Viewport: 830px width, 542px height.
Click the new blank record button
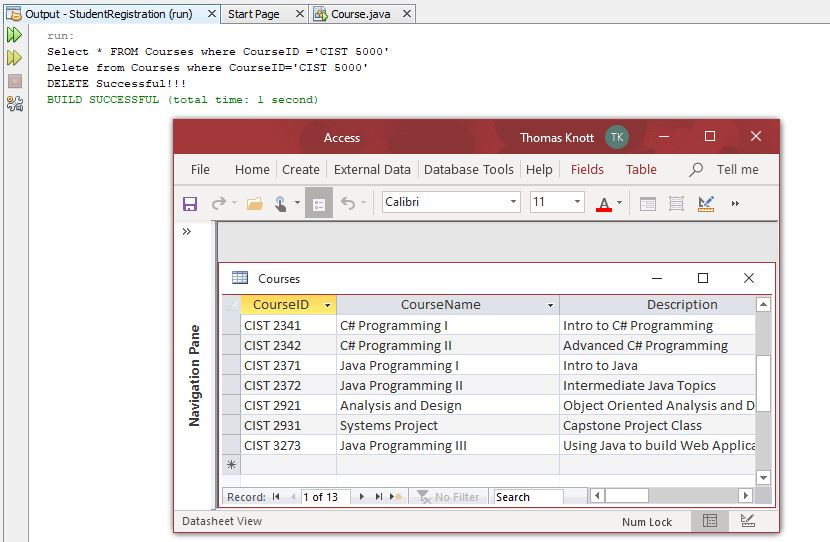pos(396,496)
